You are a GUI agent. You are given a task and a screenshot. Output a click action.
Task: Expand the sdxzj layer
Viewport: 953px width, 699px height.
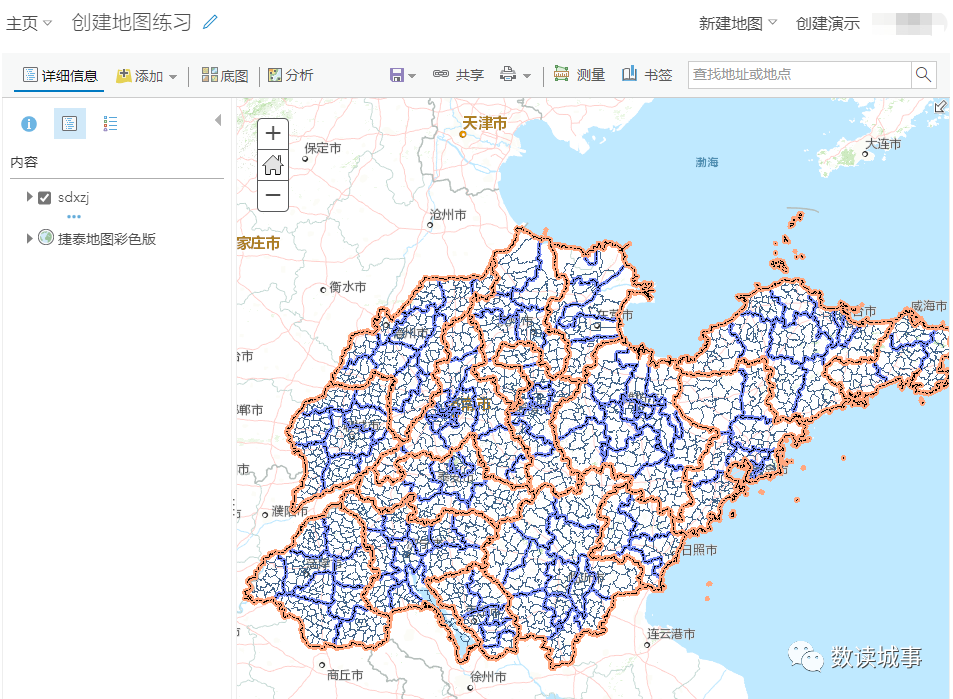click(x=29, y=196)
